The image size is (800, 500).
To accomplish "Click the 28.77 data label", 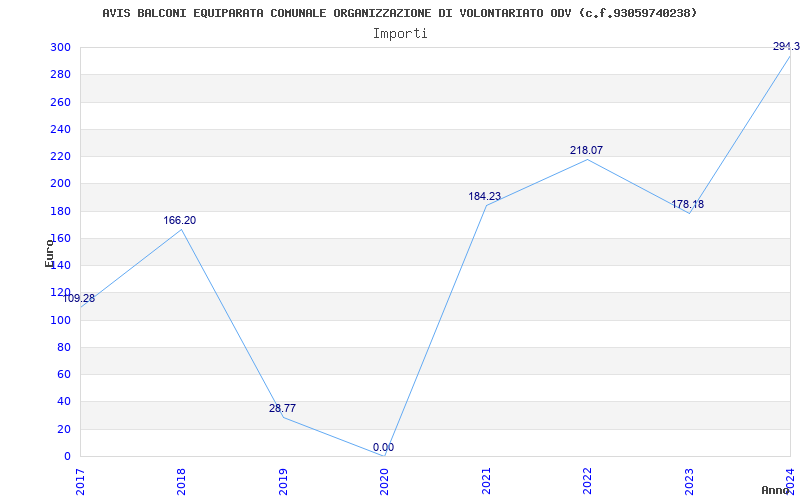I will pos(282,408).
